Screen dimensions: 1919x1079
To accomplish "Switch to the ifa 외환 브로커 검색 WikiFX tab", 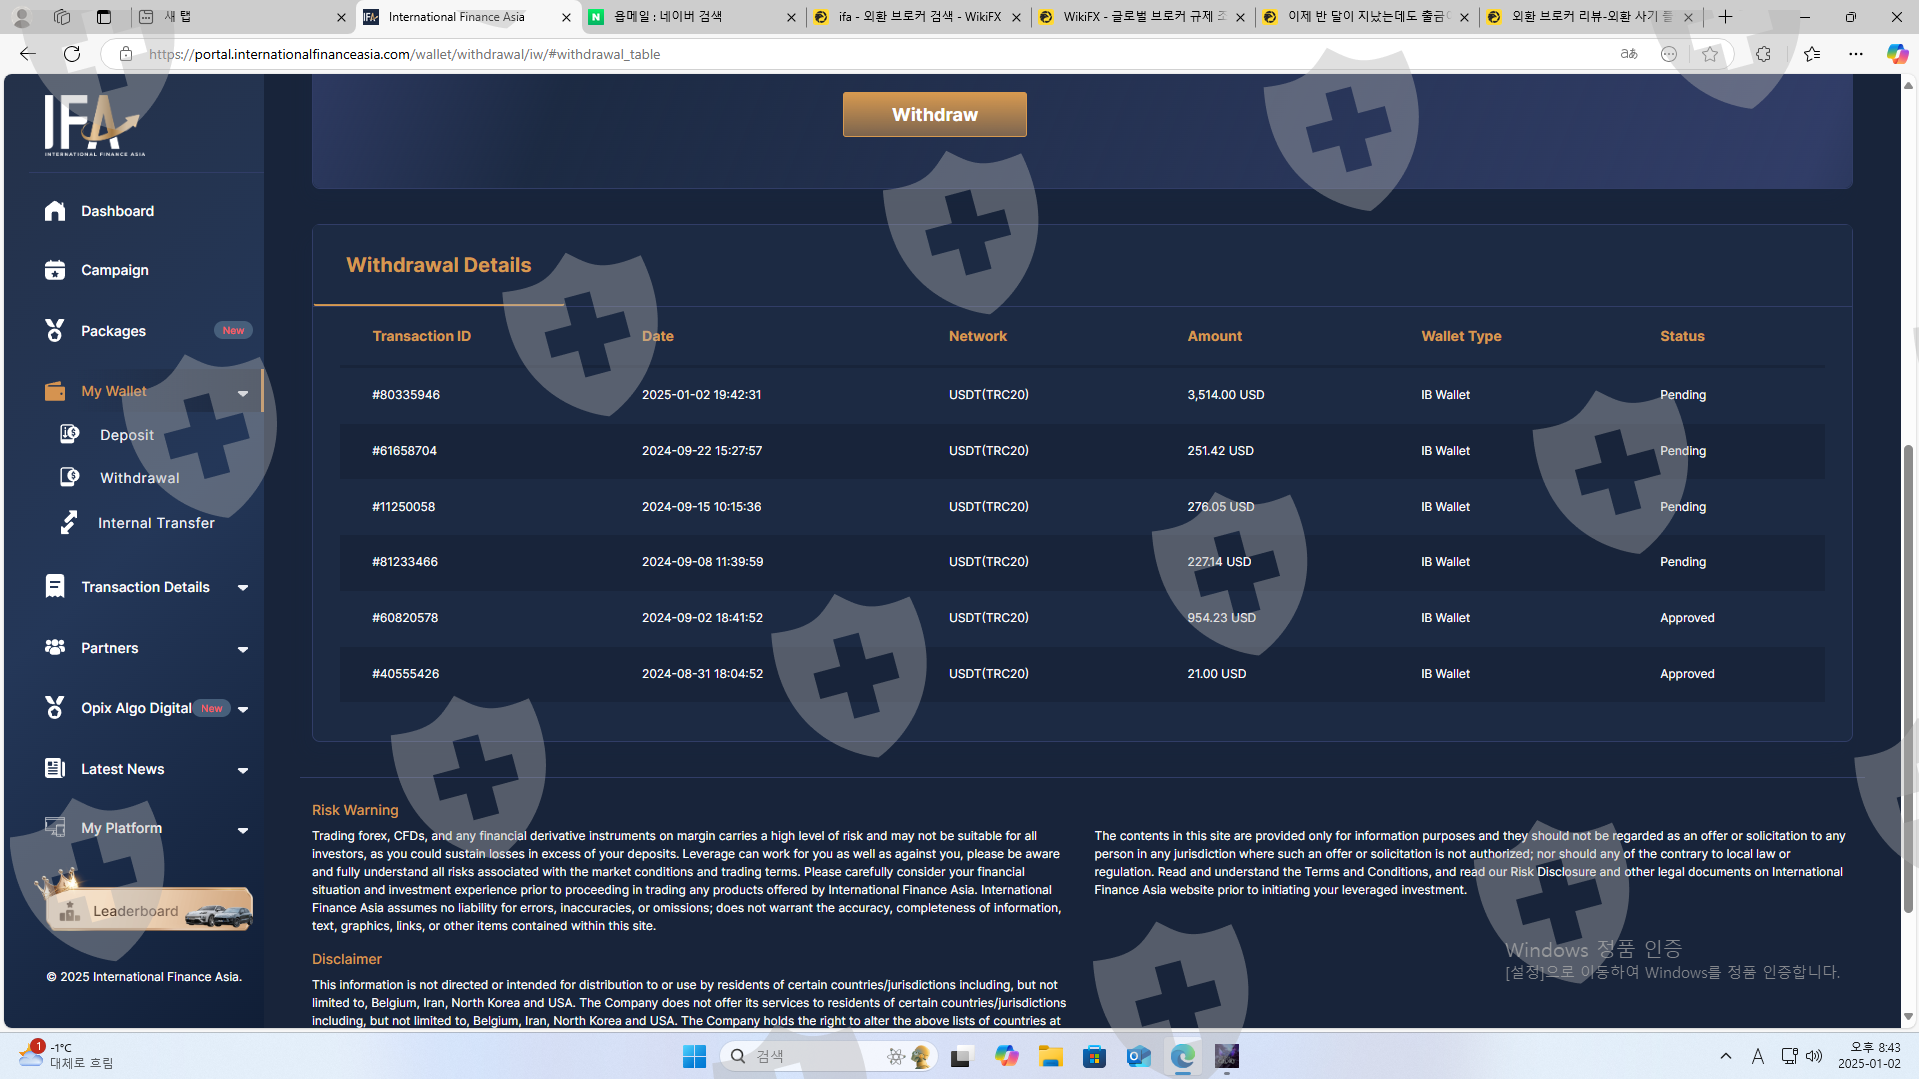I will point(918,17).
